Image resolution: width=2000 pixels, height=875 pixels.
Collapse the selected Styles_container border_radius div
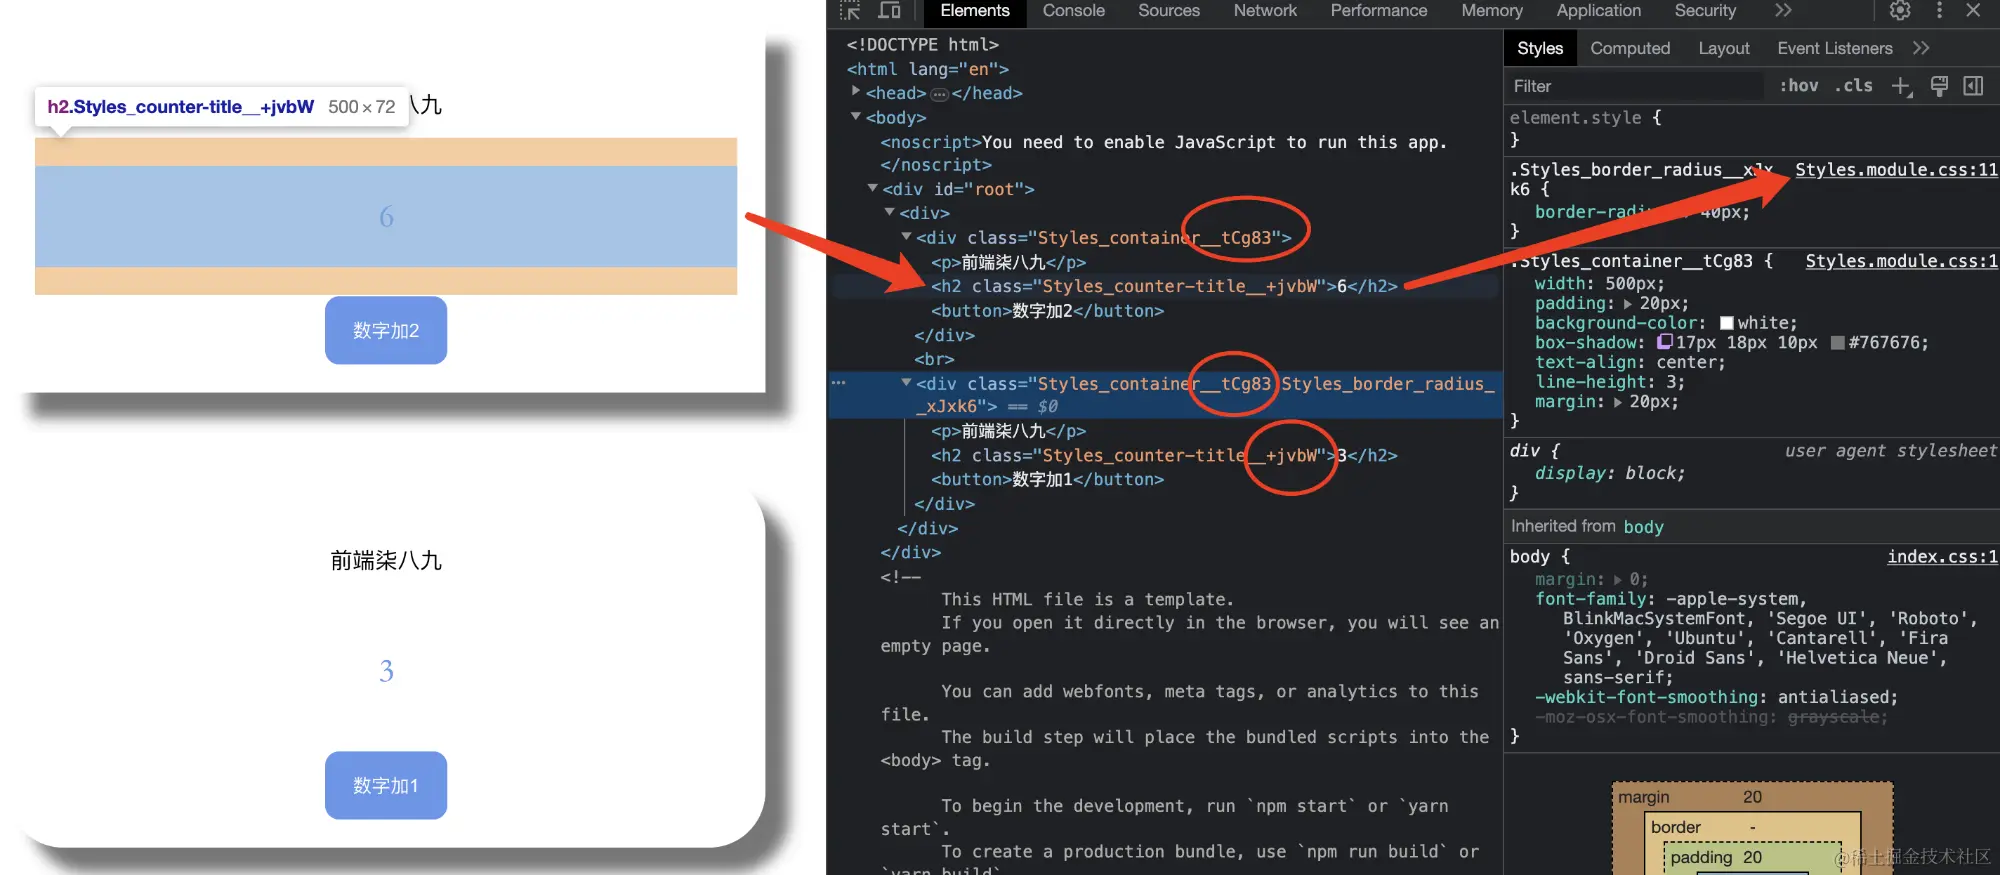click(x=907, y=382)
